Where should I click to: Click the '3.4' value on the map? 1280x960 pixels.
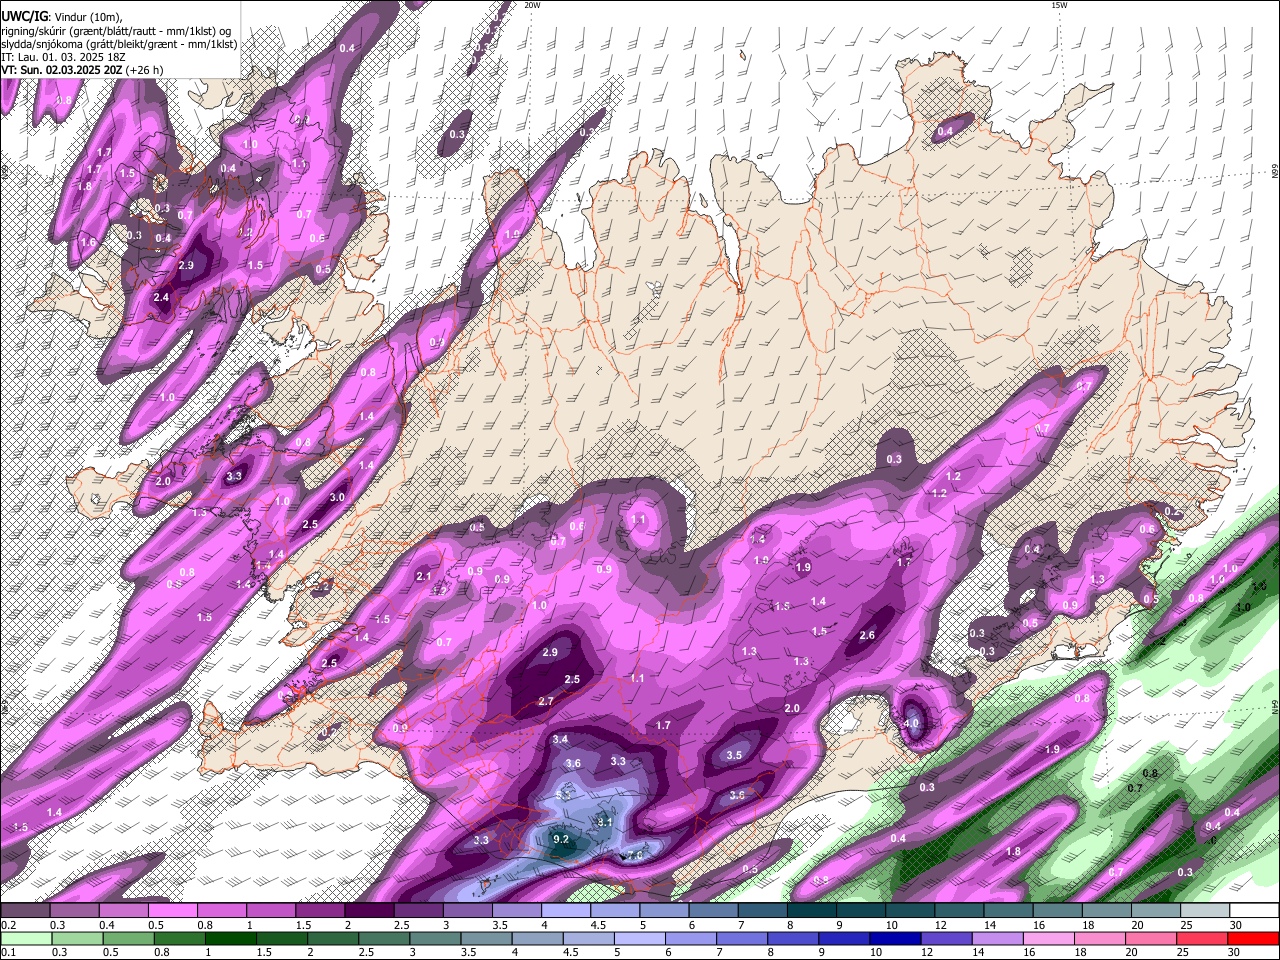560,739
